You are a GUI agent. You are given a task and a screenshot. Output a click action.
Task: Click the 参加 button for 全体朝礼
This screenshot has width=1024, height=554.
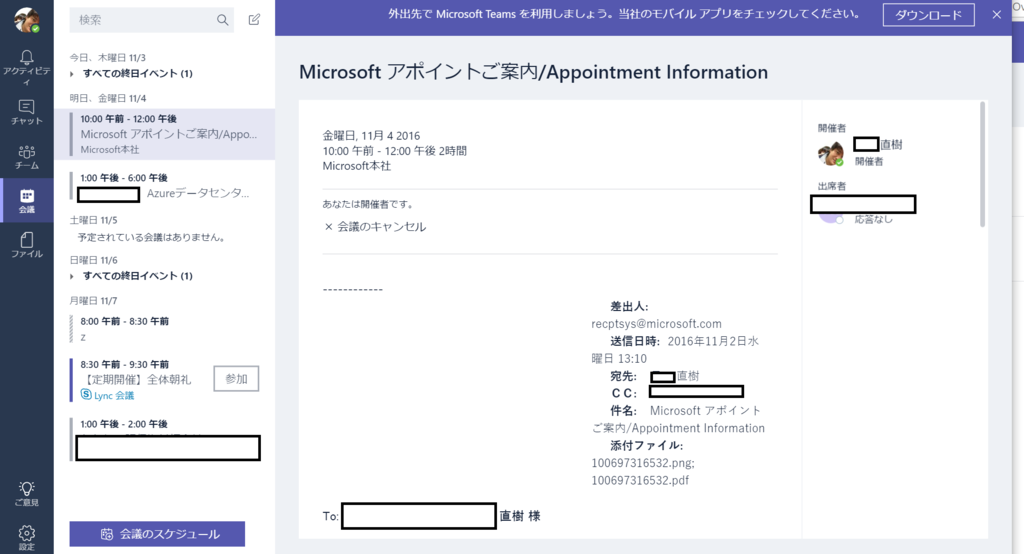tap(236, 379)
